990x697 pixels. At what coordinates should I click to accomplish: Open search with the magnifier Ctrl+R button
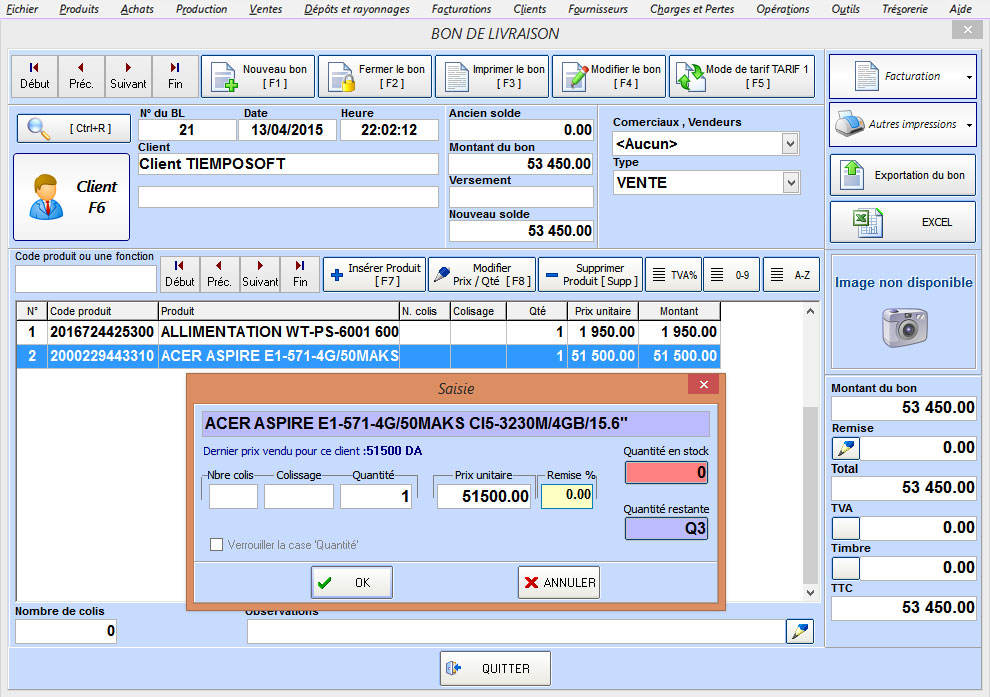pos(74,129)
